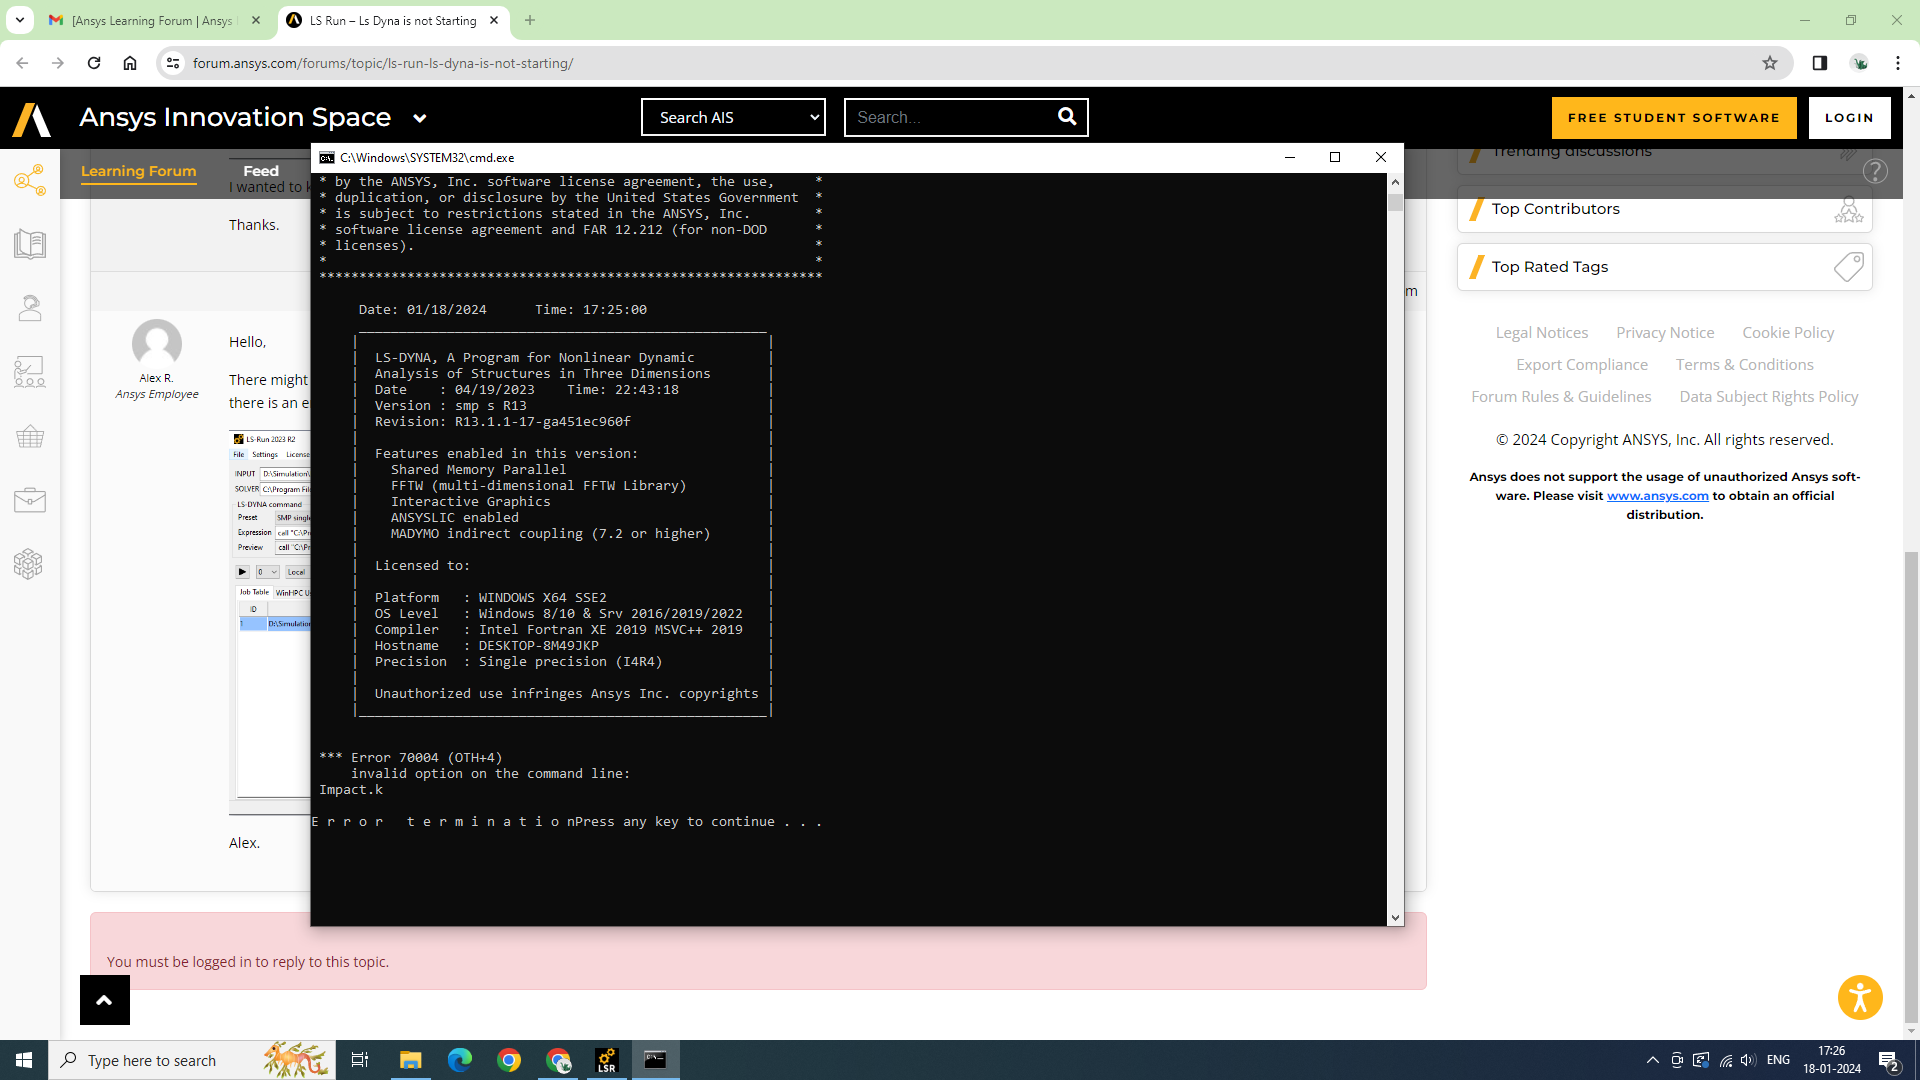Open the left sidebar book icon
1920x1080 pixels.
(x=30, y=244)
